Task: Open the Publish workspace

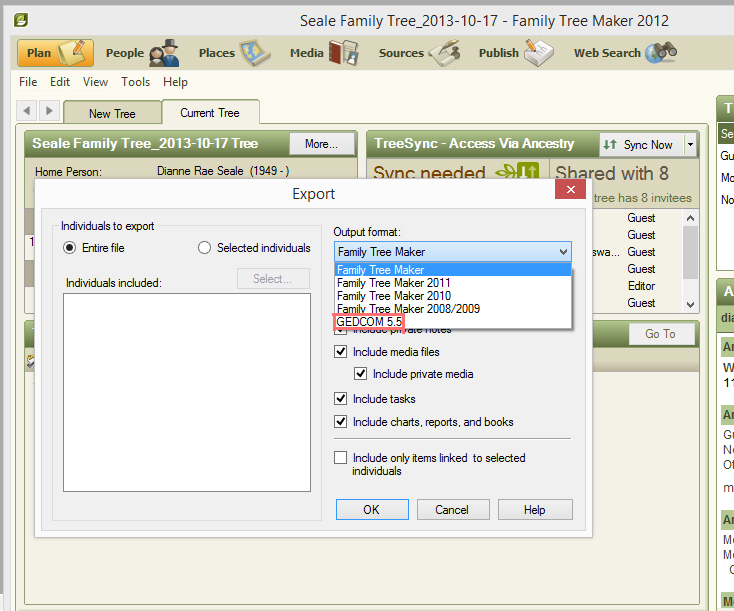Action: point(515,53)
